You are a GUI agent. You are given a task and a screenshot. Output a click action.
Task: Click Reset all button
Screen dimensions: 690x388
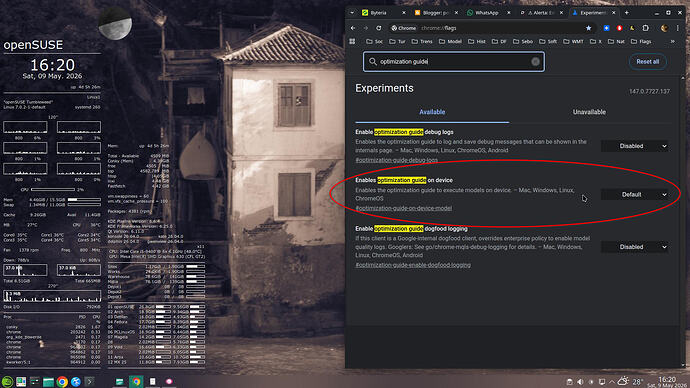click(x=648, y=62)
